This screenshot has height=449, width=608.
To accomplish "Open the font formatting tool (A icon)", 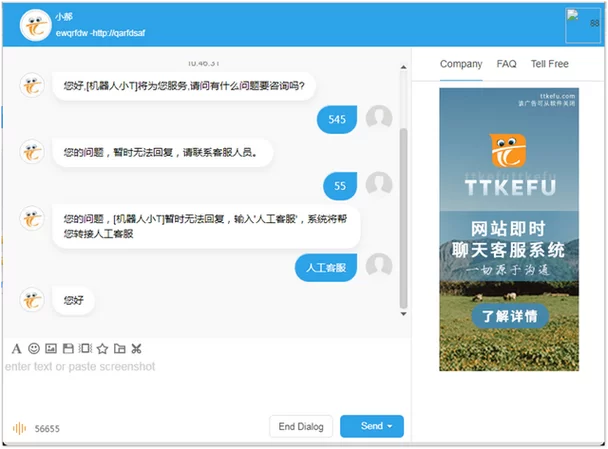I will [16, 349].
